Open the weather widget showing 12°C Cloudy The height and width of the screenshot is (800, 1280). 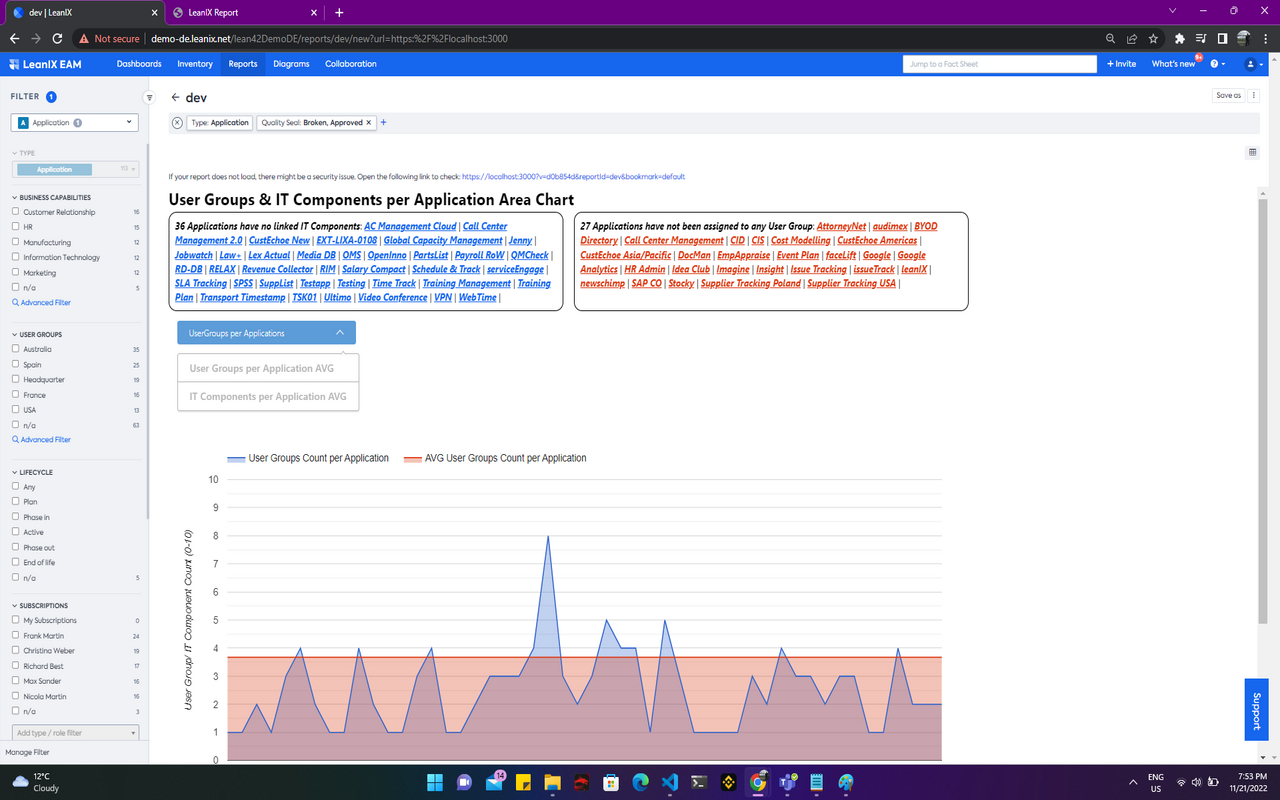tap(36, 782)
